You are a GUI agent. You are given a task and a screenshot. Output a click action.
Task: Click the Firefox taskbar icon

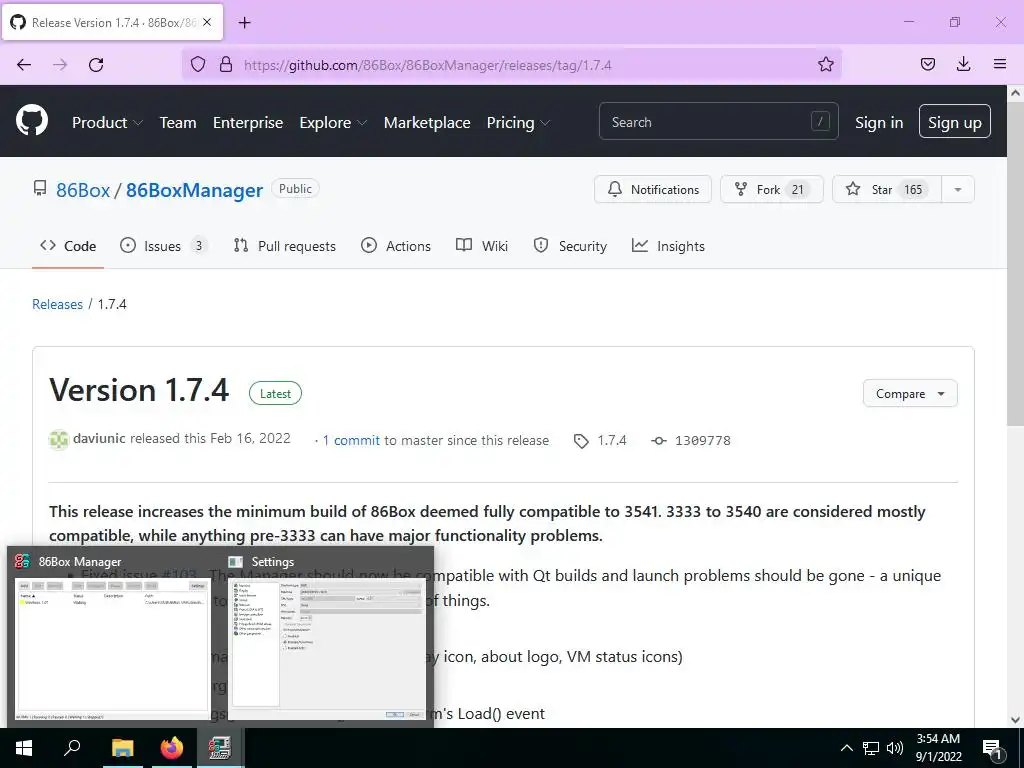(172, 748)
